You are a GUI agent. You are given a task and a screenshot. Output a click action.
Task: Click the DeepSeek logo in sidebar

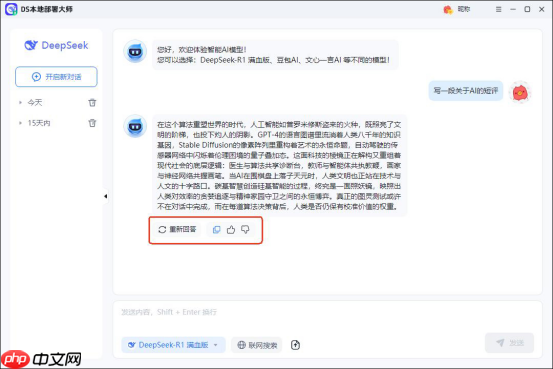[56, 45]
